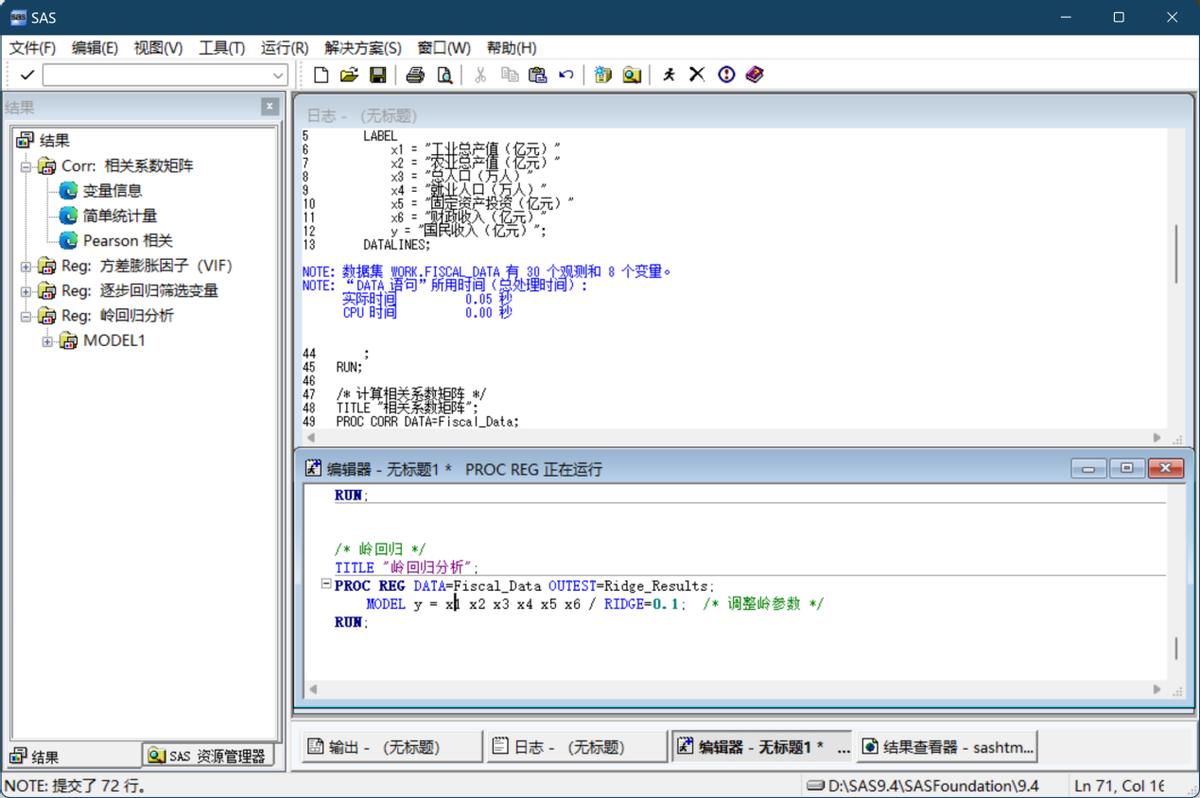Click the Clear All X toolbar icon
This screenshot has width=1200, height=798.
[697, 75]
